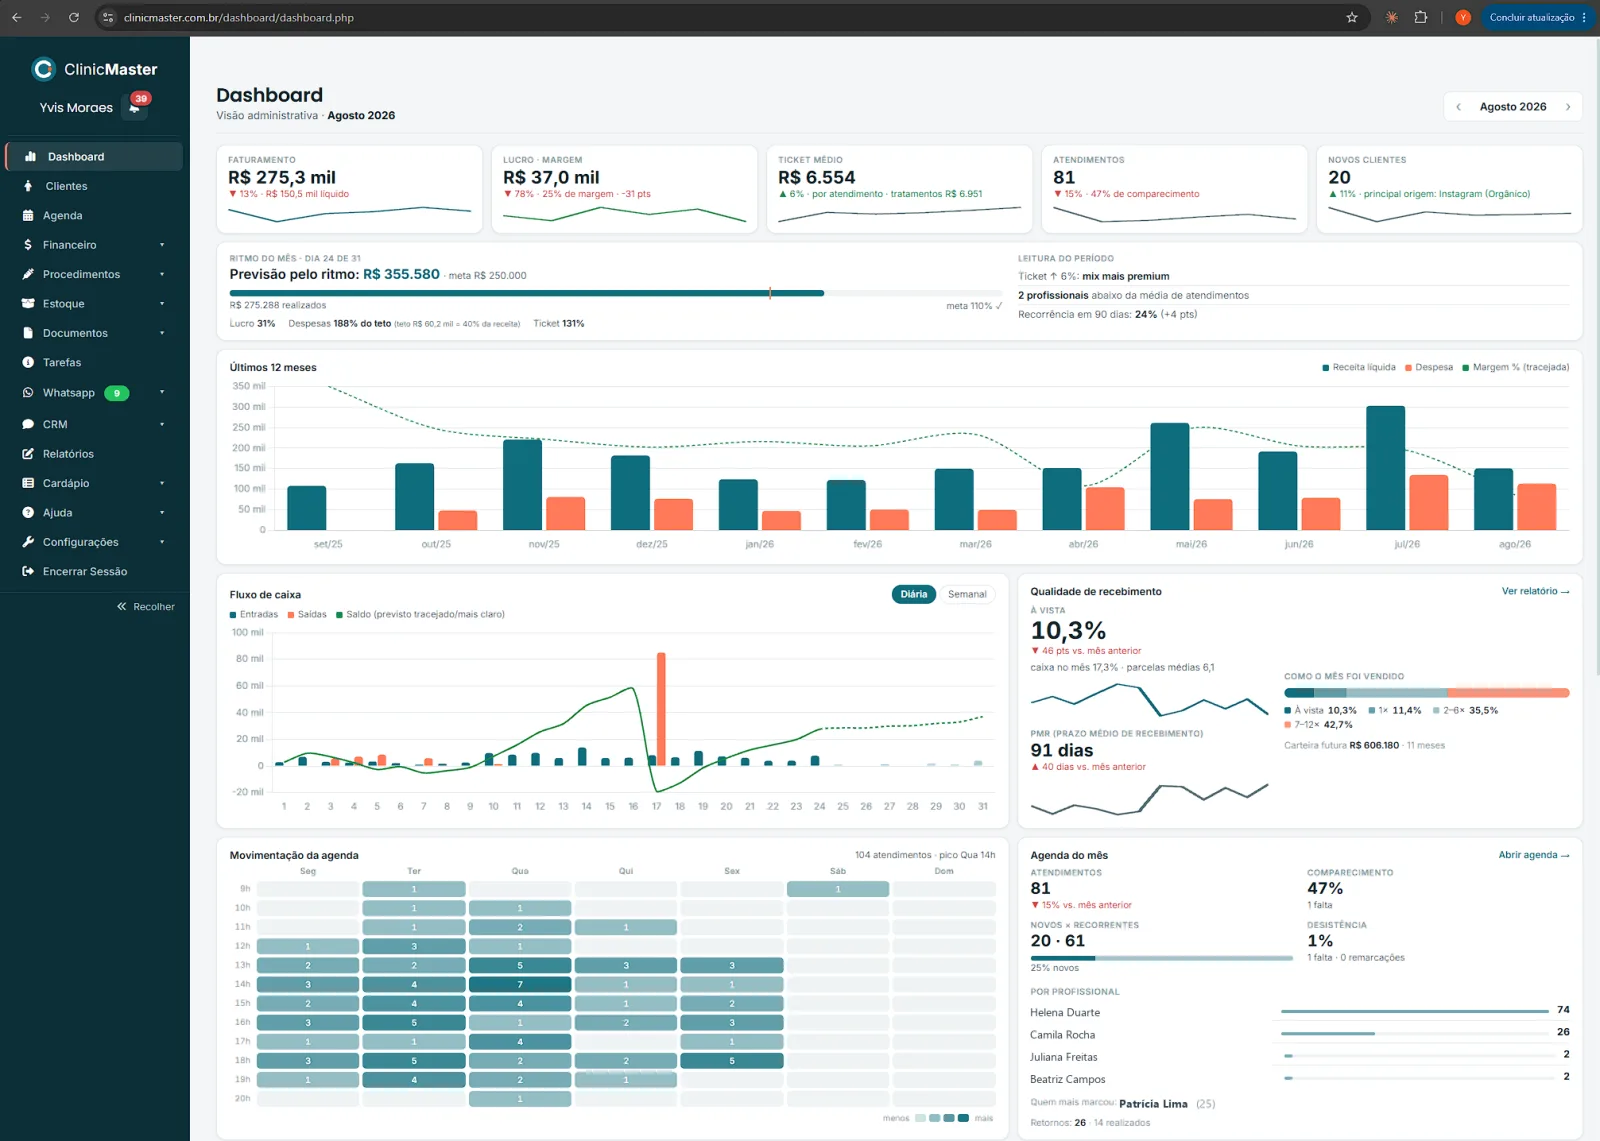Open Tarefas from the sidebar menu
Screen dimensions: 1600x1141
click(x=94, y=363)
